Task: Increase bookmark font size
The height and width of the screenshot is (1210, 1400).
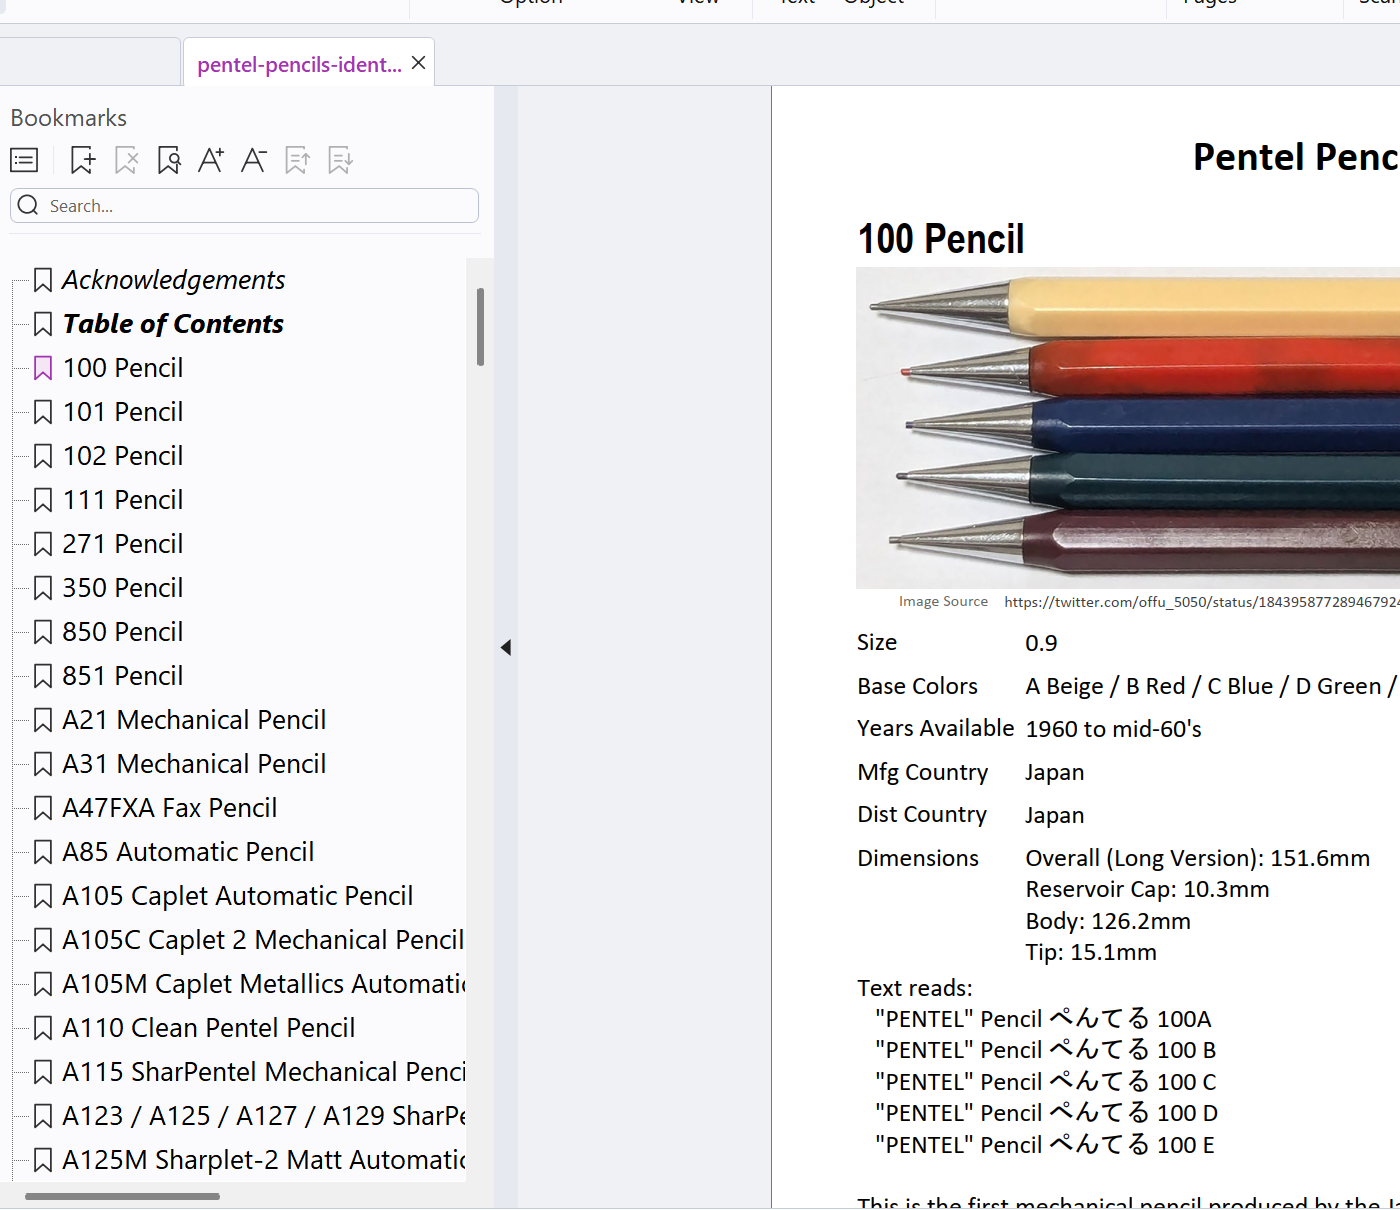Action: click(211, 160)
